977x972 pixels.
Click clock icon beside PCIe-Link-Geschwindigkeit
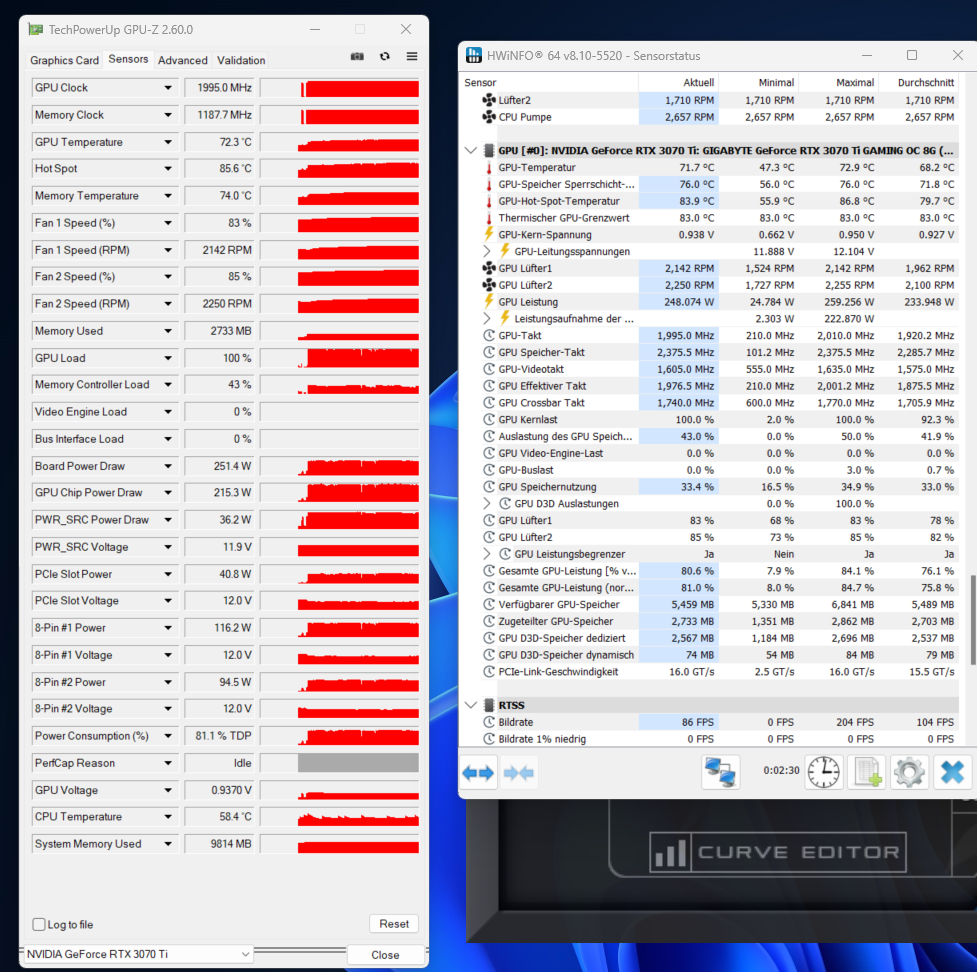click(x=489, y=672)
